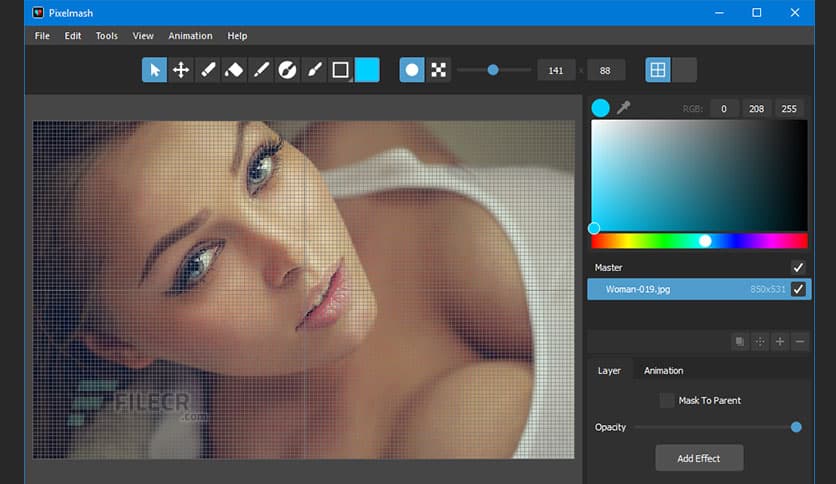This screenshot has width=836, height=484.
Task: Select the round circle pixel shape button
Action: click(411, 70)
